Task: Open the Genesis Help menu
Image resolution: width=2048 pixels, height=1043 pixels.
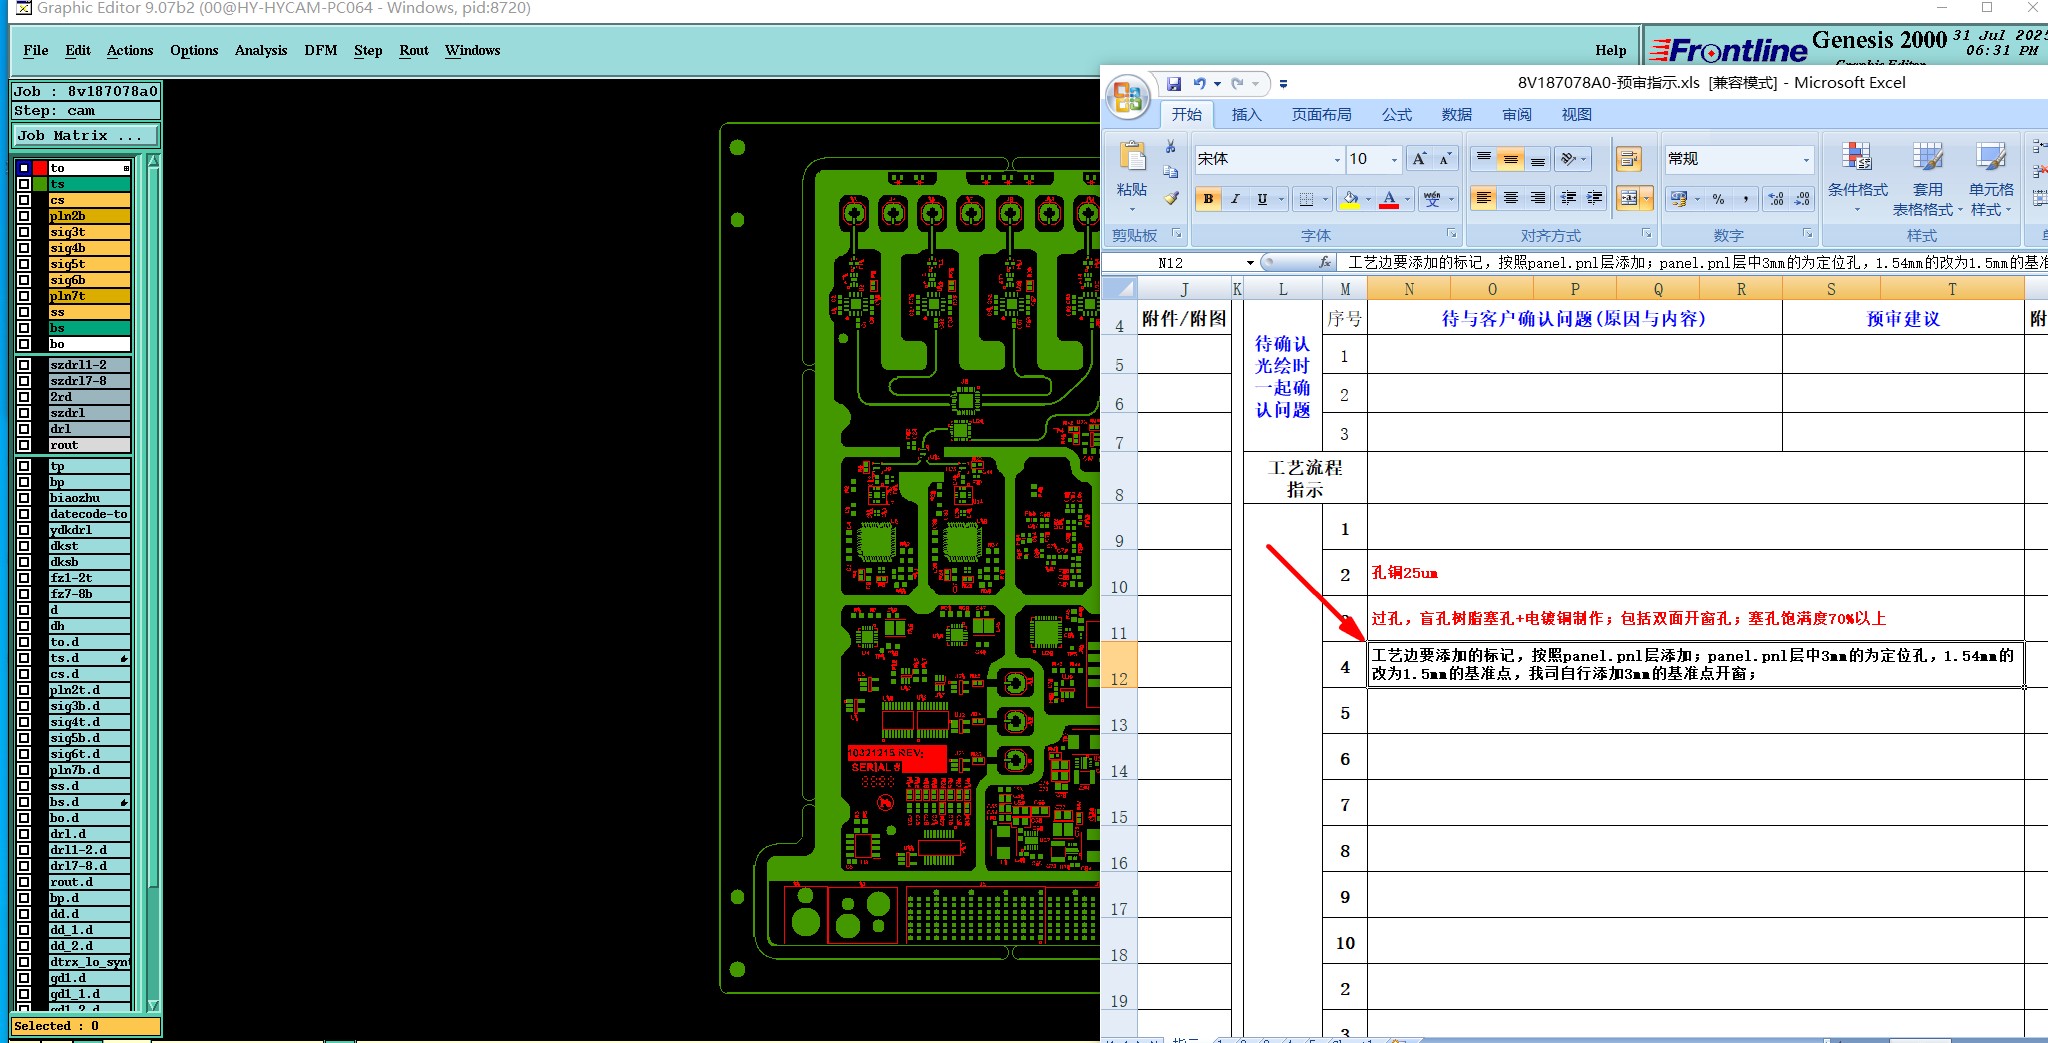Action: coord(1610,50)
